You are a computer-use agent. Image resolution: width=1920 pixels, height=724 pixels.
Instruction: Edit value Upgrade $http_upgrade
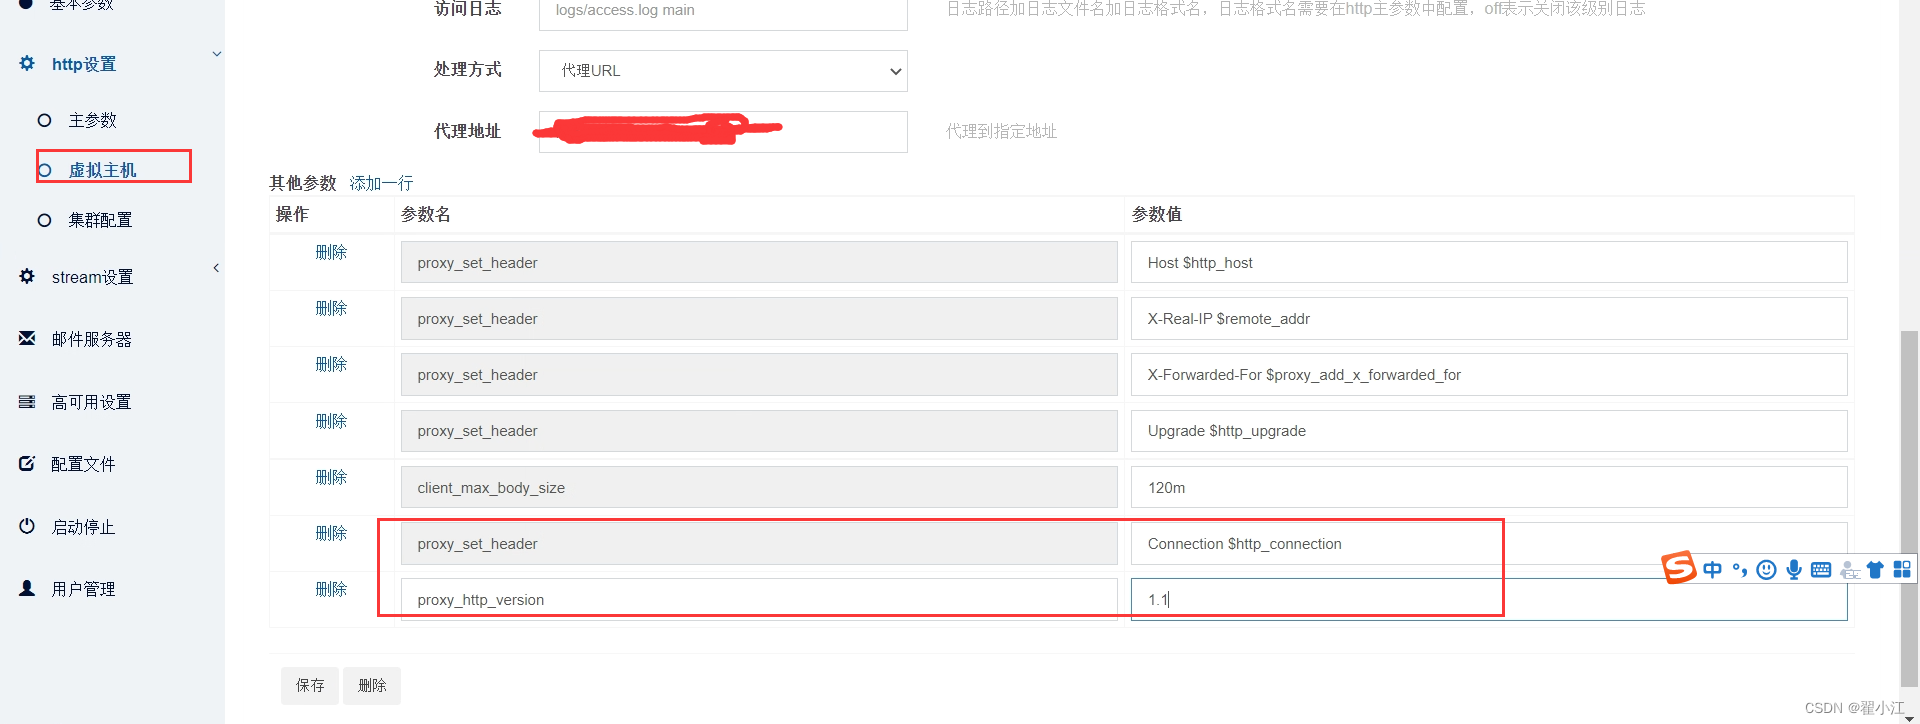click(x=1489, y=431)
